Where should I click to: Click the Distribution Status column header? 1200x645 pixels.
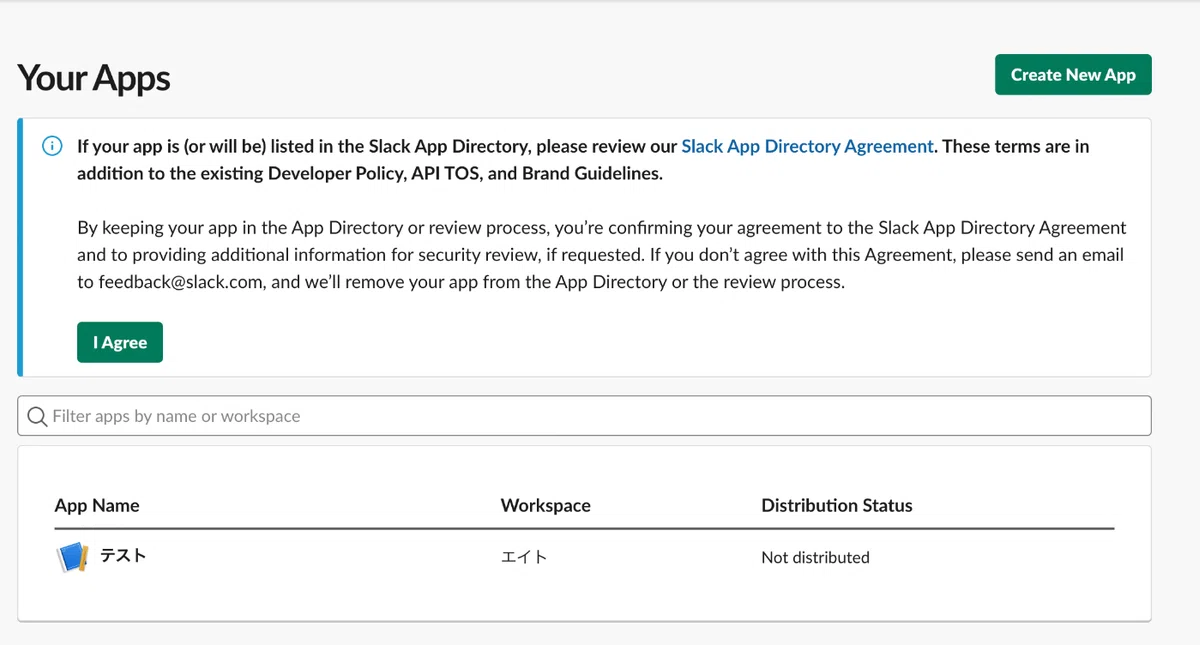(837, 505)
